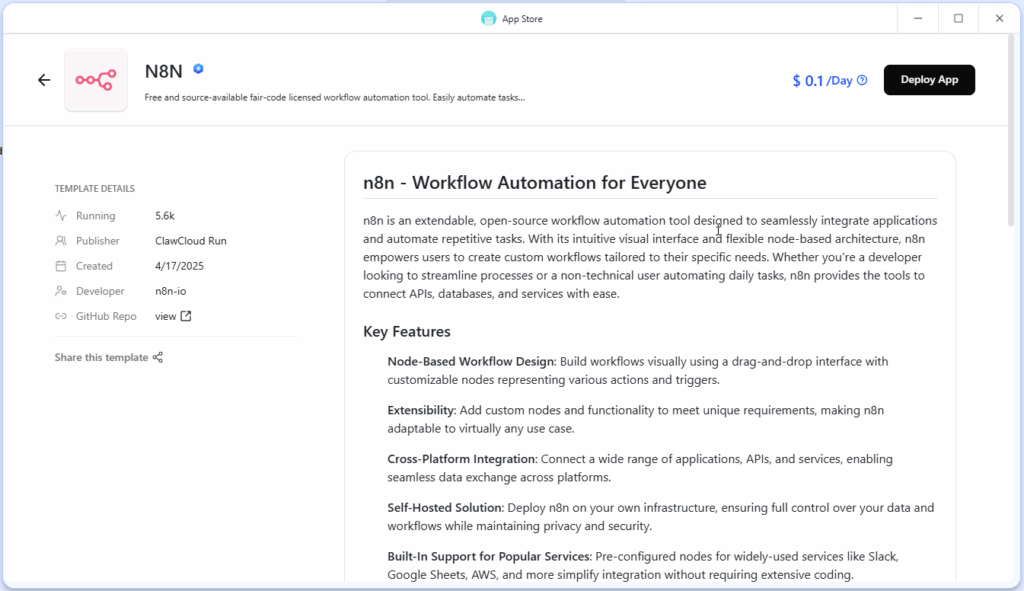
Task: Click the blue verified badge beside N8N
Action: (x=198, y=69)
